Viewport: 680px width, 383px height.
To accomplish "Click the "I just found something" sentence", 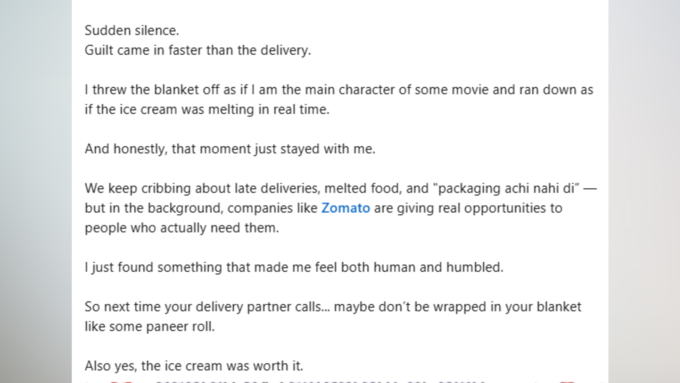I will (294, 267).
